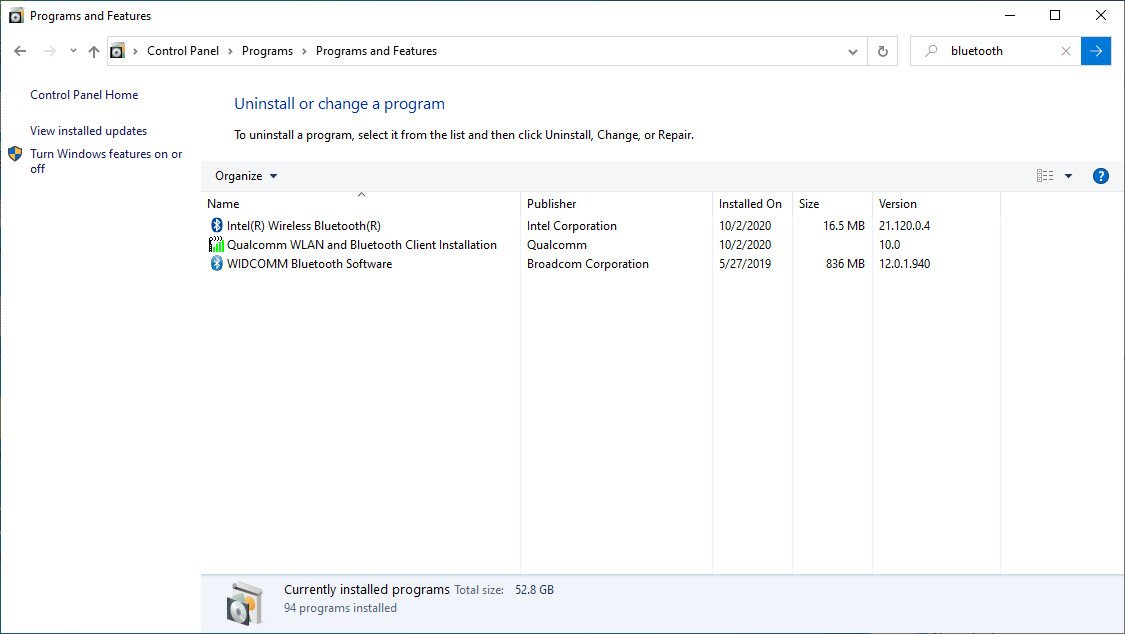Open Turn Windows features on or off

click(x=106, y=161)
